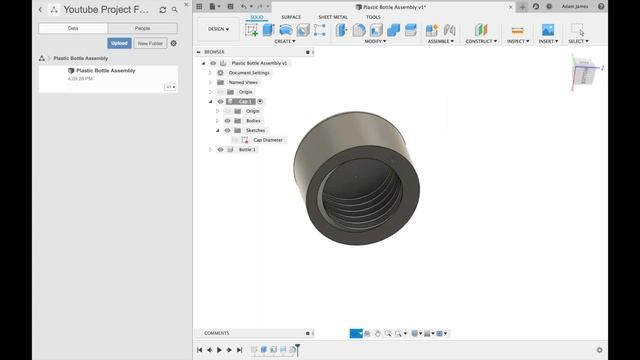This screenshot has height=360, width=640.
Task: Click the New Folder button
Action: click(150, 43)
